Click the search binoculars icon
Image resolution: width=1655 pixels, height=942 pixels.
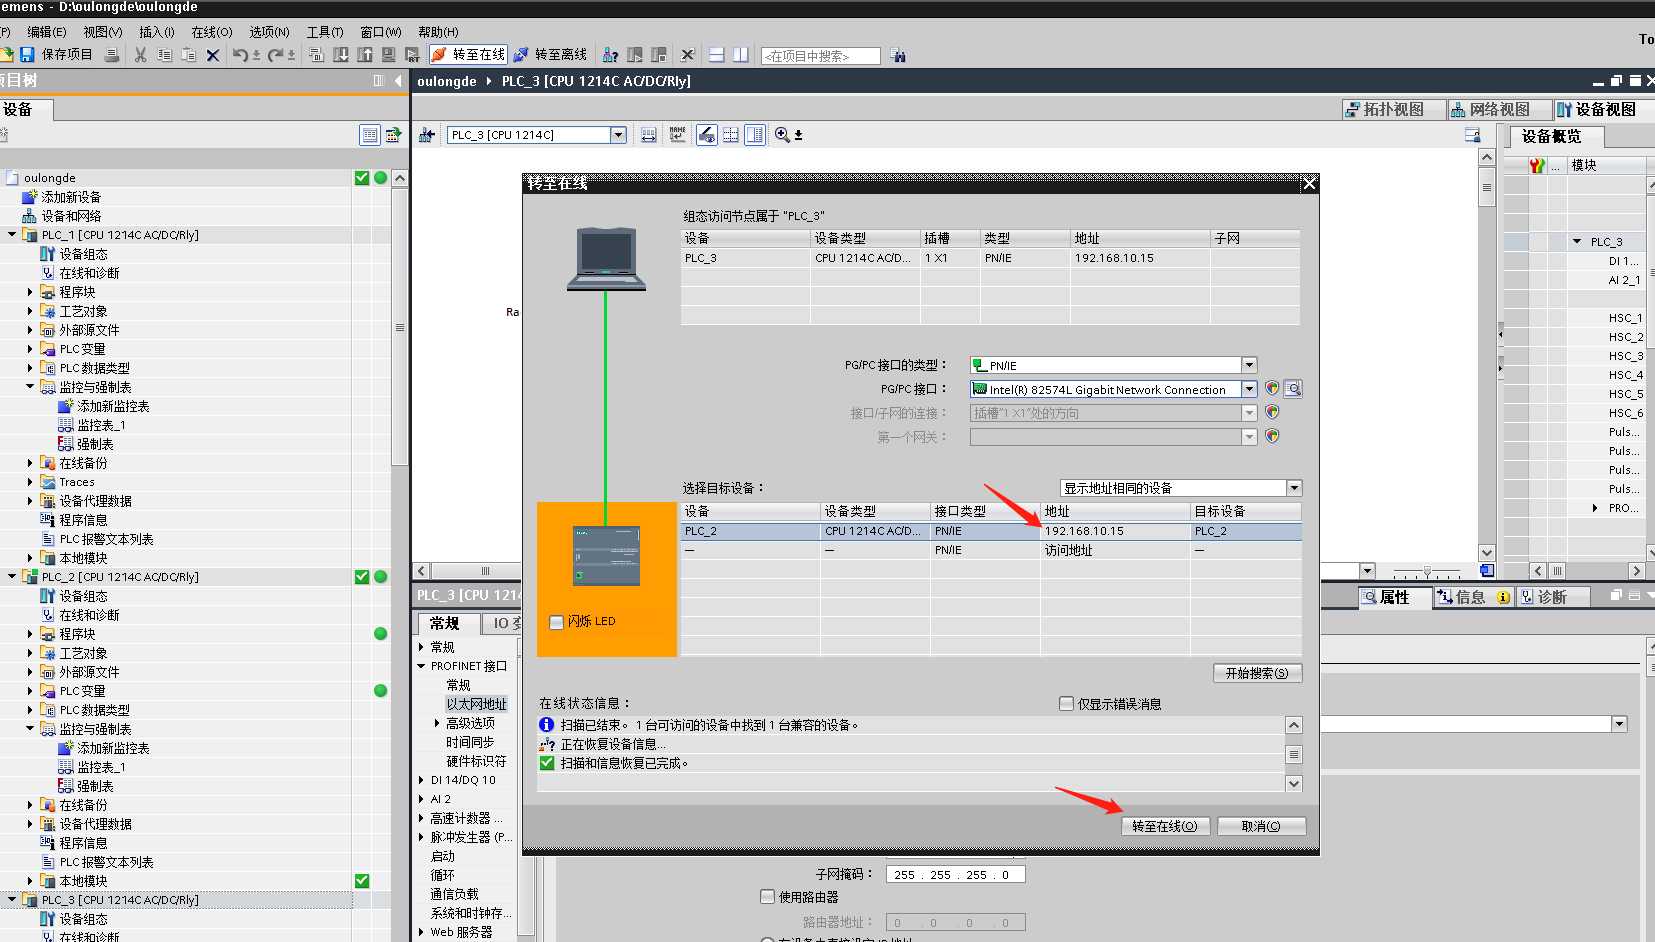(898, 56)
